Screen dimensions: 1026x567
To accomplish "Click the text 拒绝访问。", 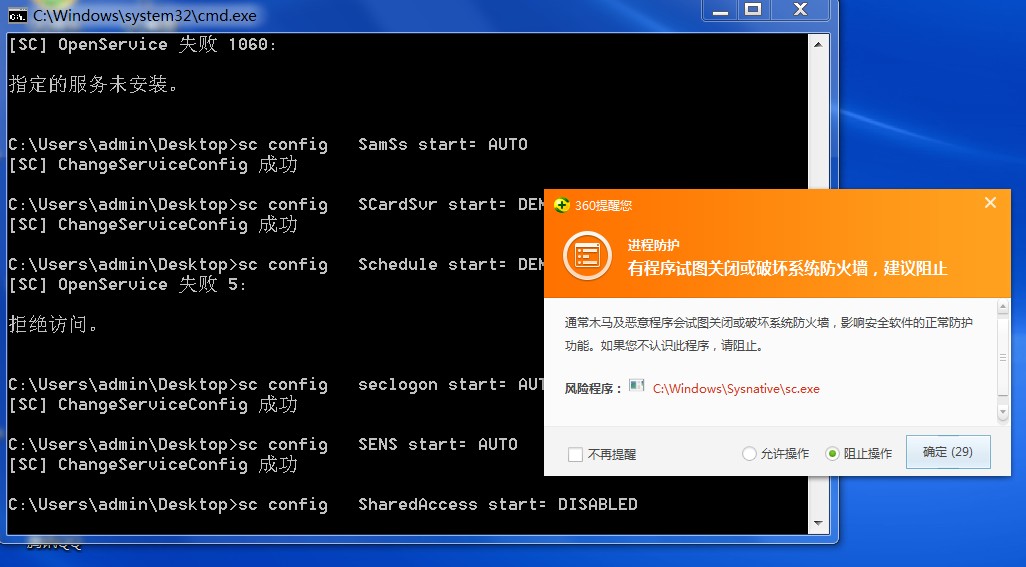I will pos(53,324).
